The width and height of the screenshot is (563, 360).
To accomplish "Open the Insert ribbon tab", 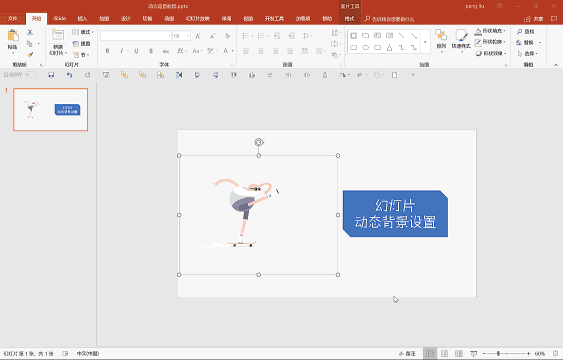I will [x=82, y=19].
